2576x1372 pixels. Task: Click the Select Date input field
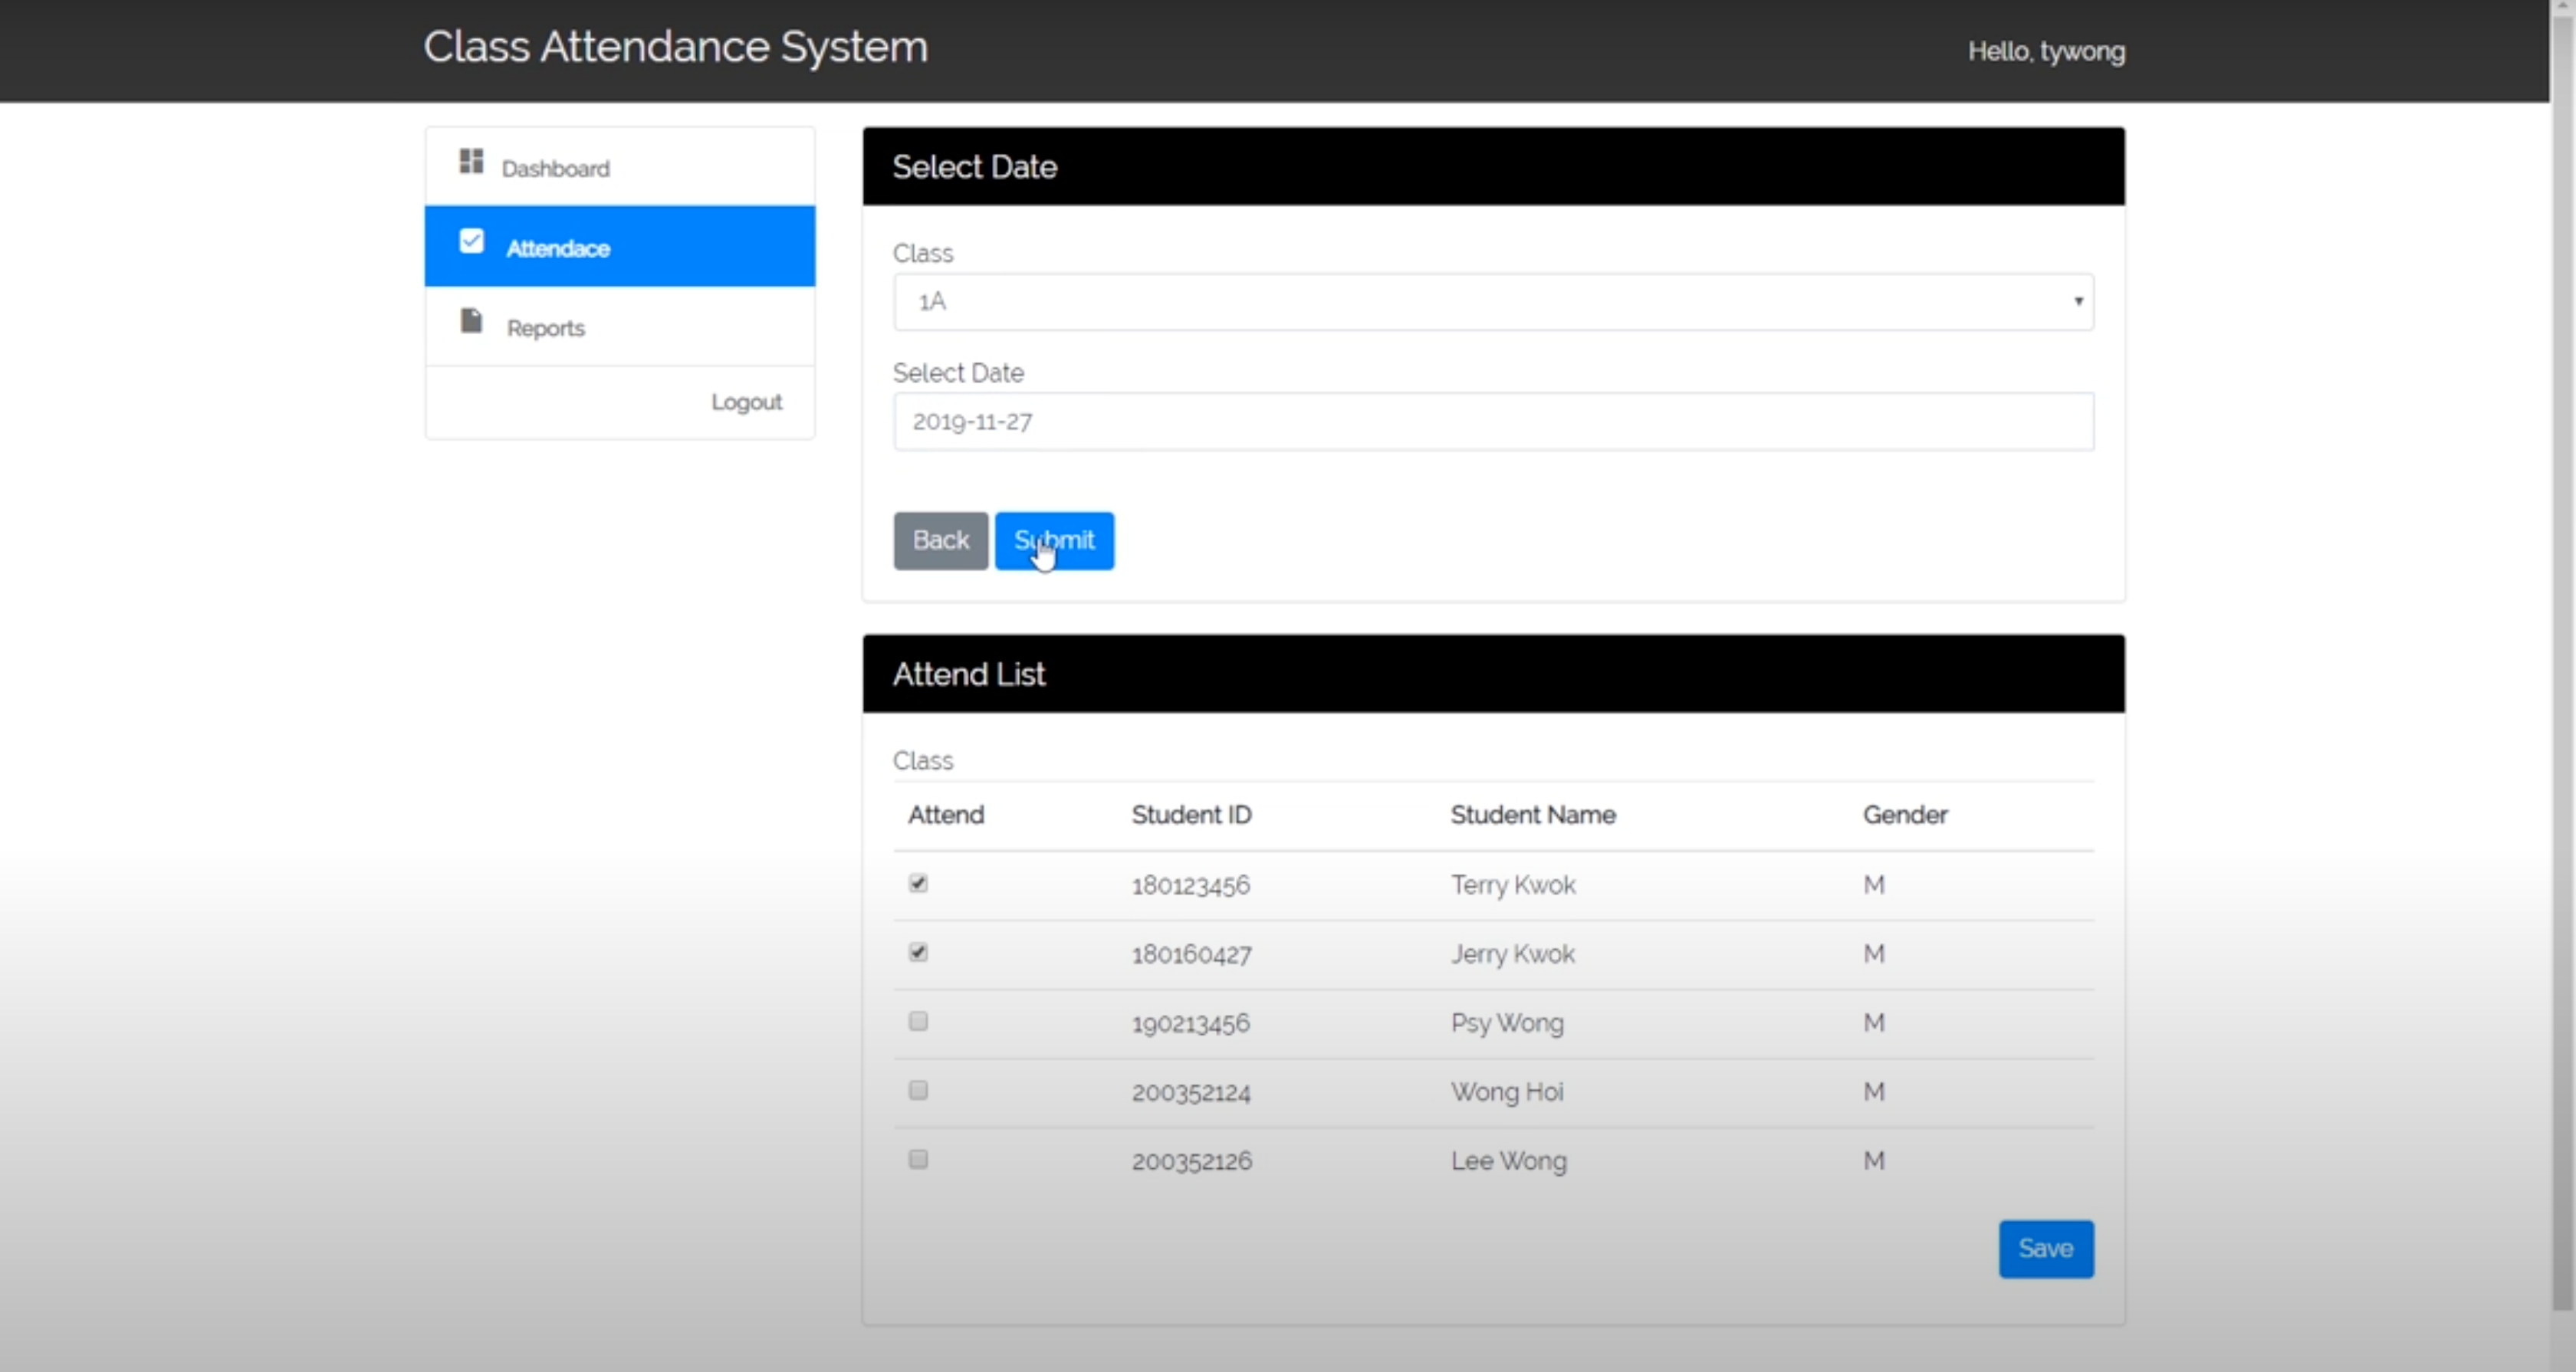coord(1492,422)
